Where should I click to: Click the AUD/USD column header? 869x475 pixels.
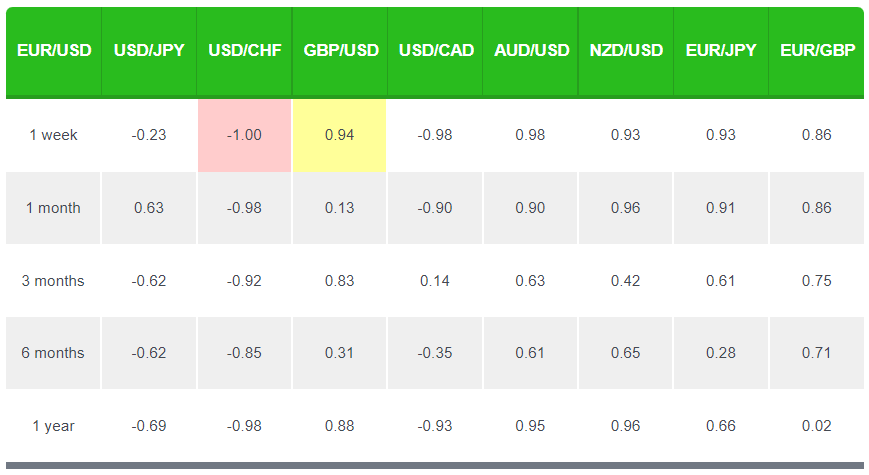click(x=531, y=50)
